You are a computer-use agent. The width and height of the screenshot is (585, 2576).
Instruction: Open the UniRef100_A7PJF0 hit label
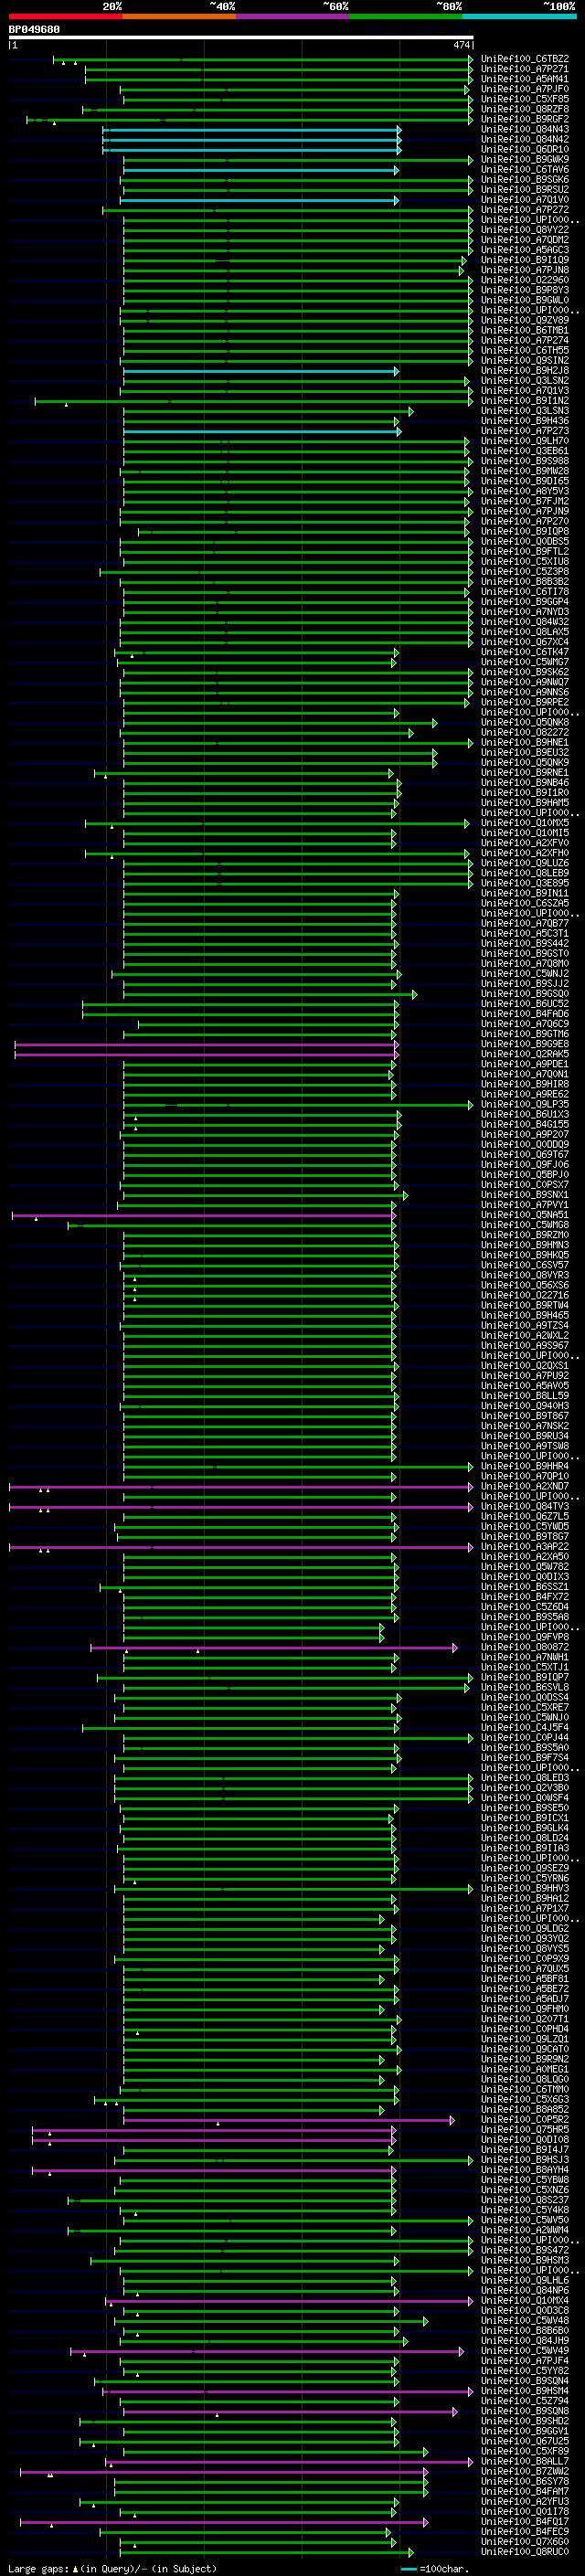coord(525,89)
